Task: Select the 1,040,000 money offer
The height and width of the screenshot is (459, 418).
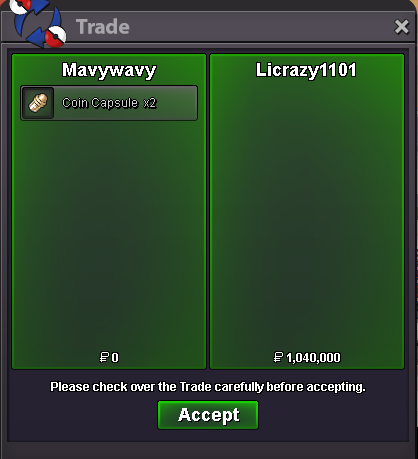Action: pyautogui.click(x=313, y=358)
